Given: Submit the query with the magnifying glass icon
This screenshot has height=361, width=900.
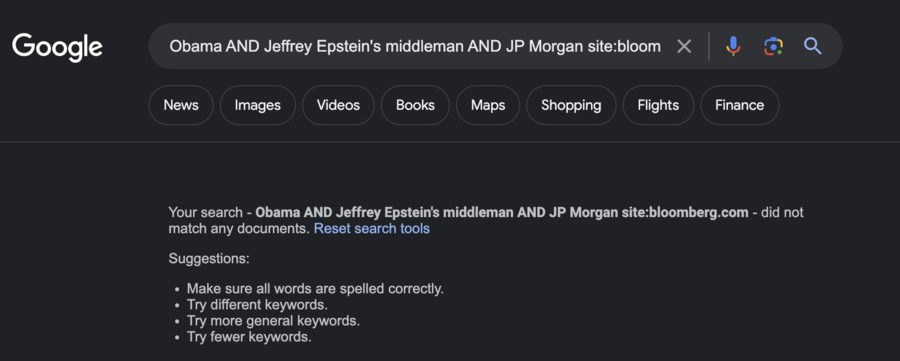Looking at the screenshot, I should [813, 46].
